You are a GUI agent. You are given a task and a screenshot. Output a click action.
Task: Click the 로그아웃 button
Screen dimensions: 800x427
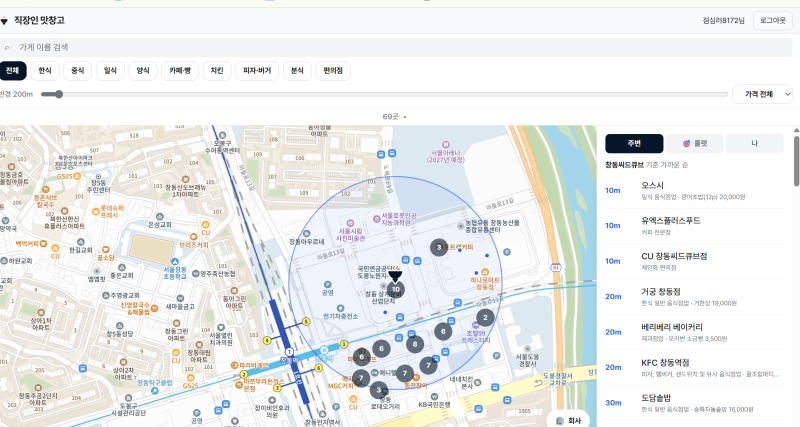click(772, 21)
